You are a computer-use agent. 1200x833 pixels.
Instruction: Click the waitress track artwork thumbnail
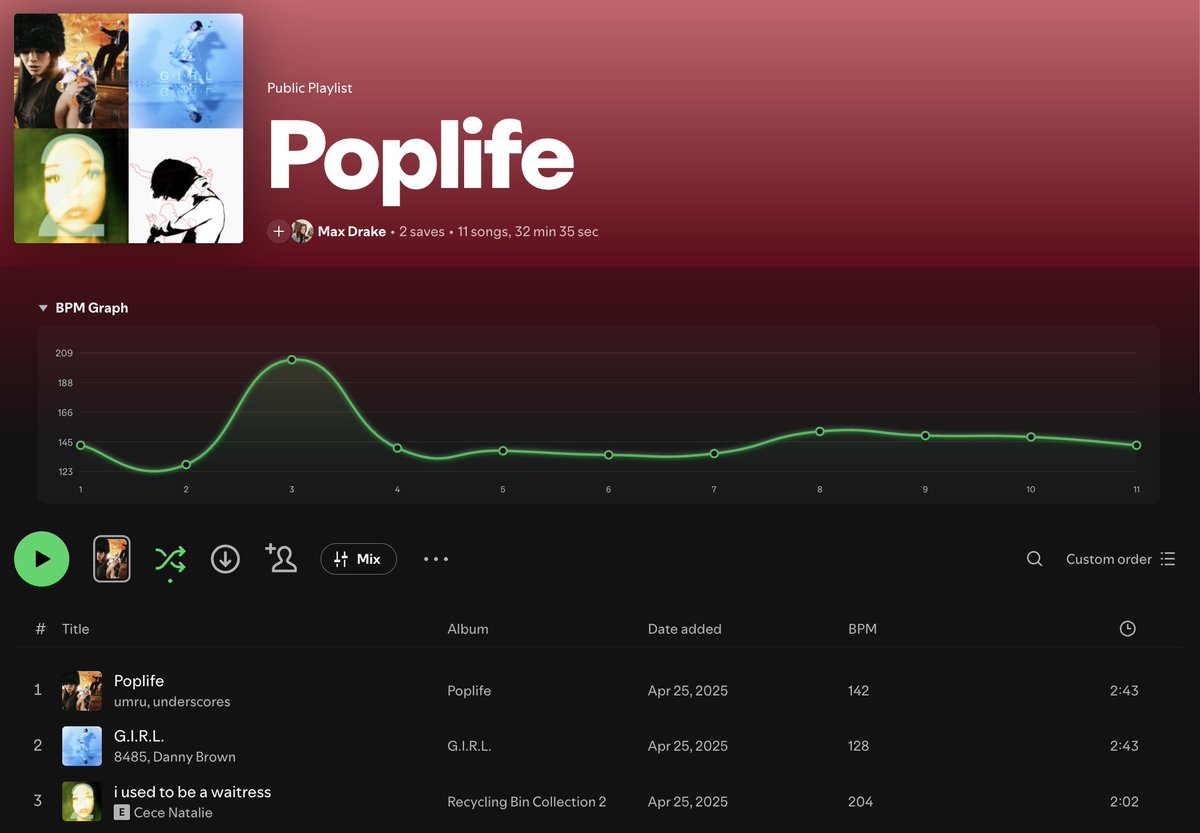pyautogui.click(x=82, y=802)
